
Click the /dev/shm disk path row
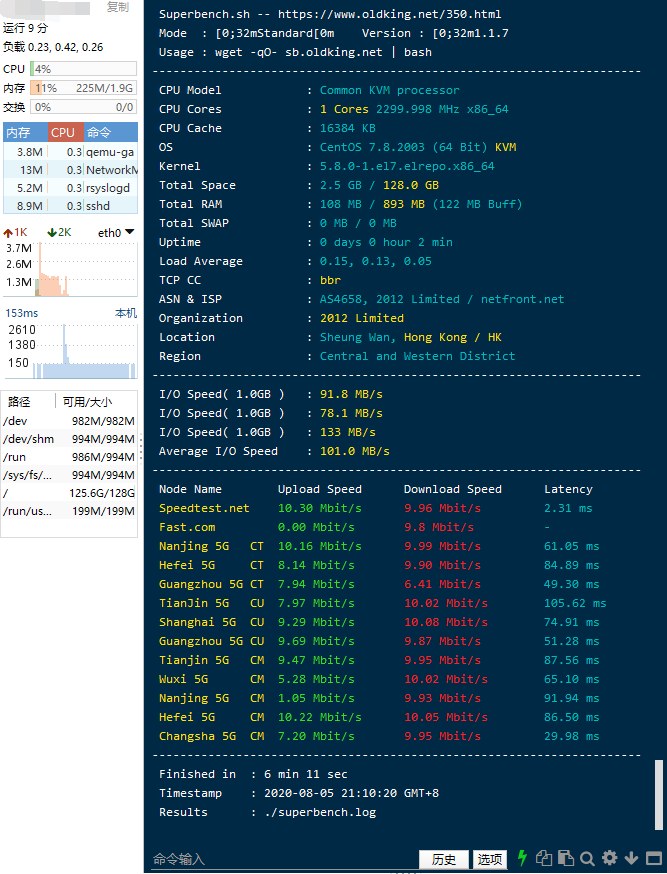pos(69,439)
